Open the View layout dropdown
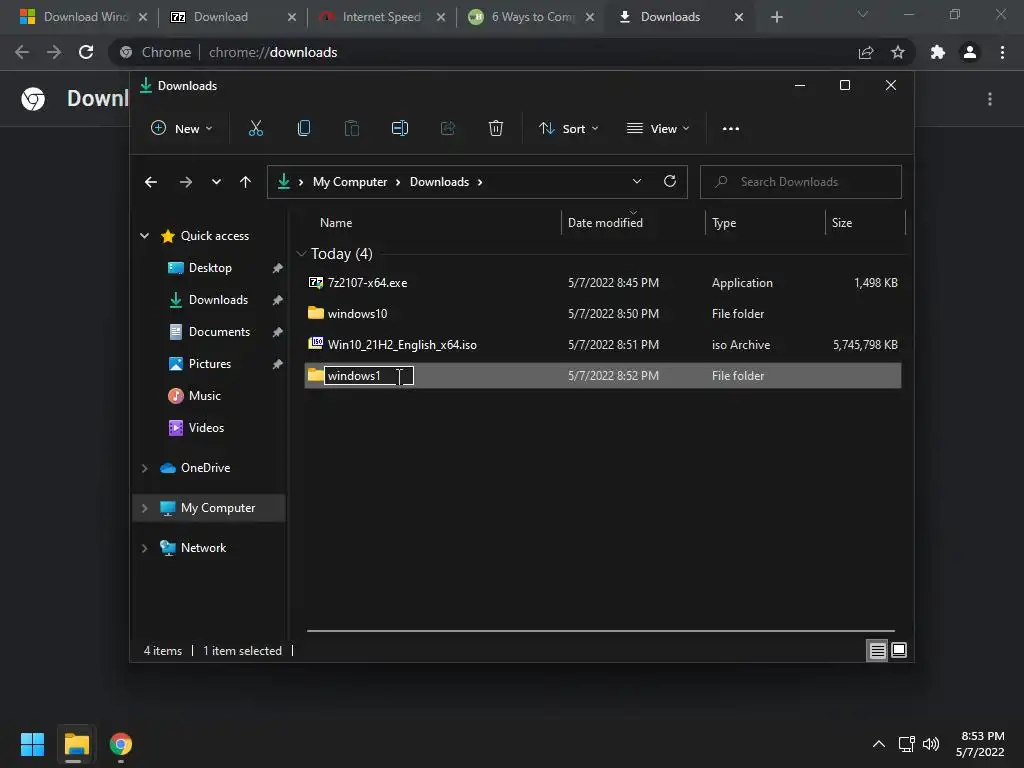Viewport: 1024px width, 768px height. 658,129
